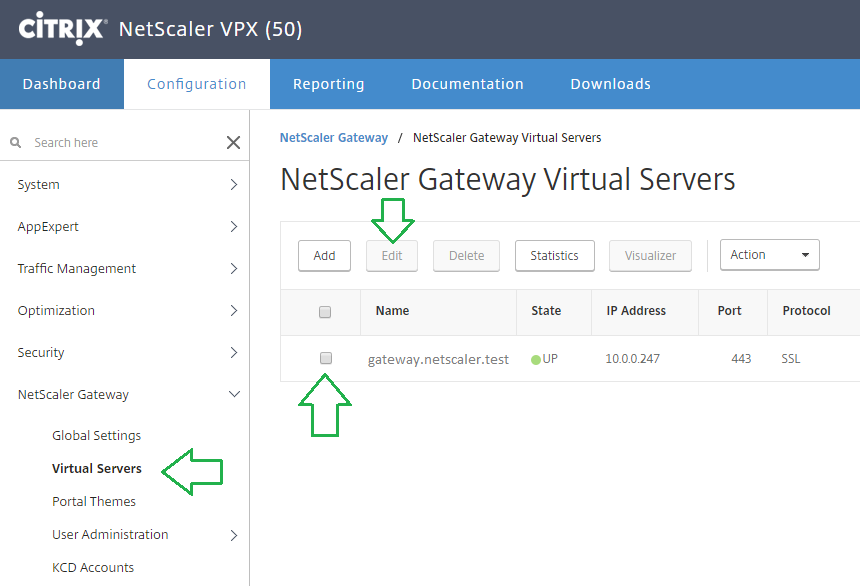Click the search magnifier icon
The image size is (860, 586).
[15, 142]
